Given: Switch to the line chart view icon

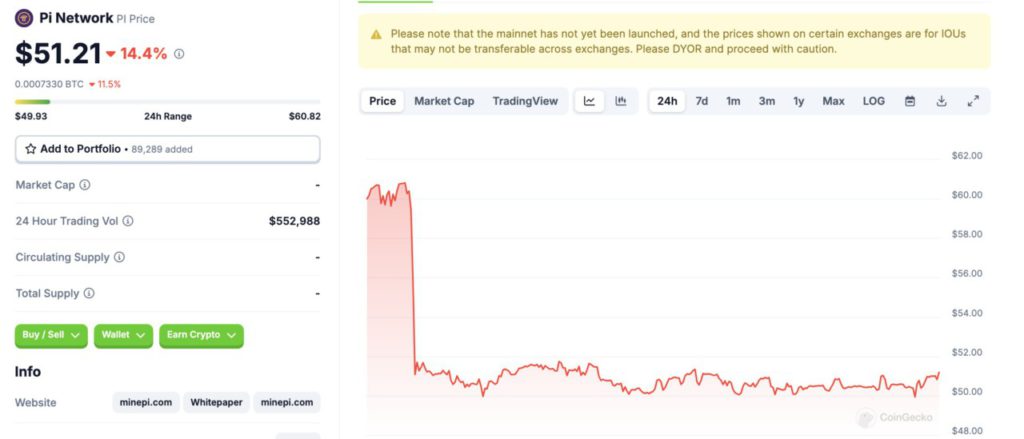Looking at the screenshot, I should click(590, 101).
